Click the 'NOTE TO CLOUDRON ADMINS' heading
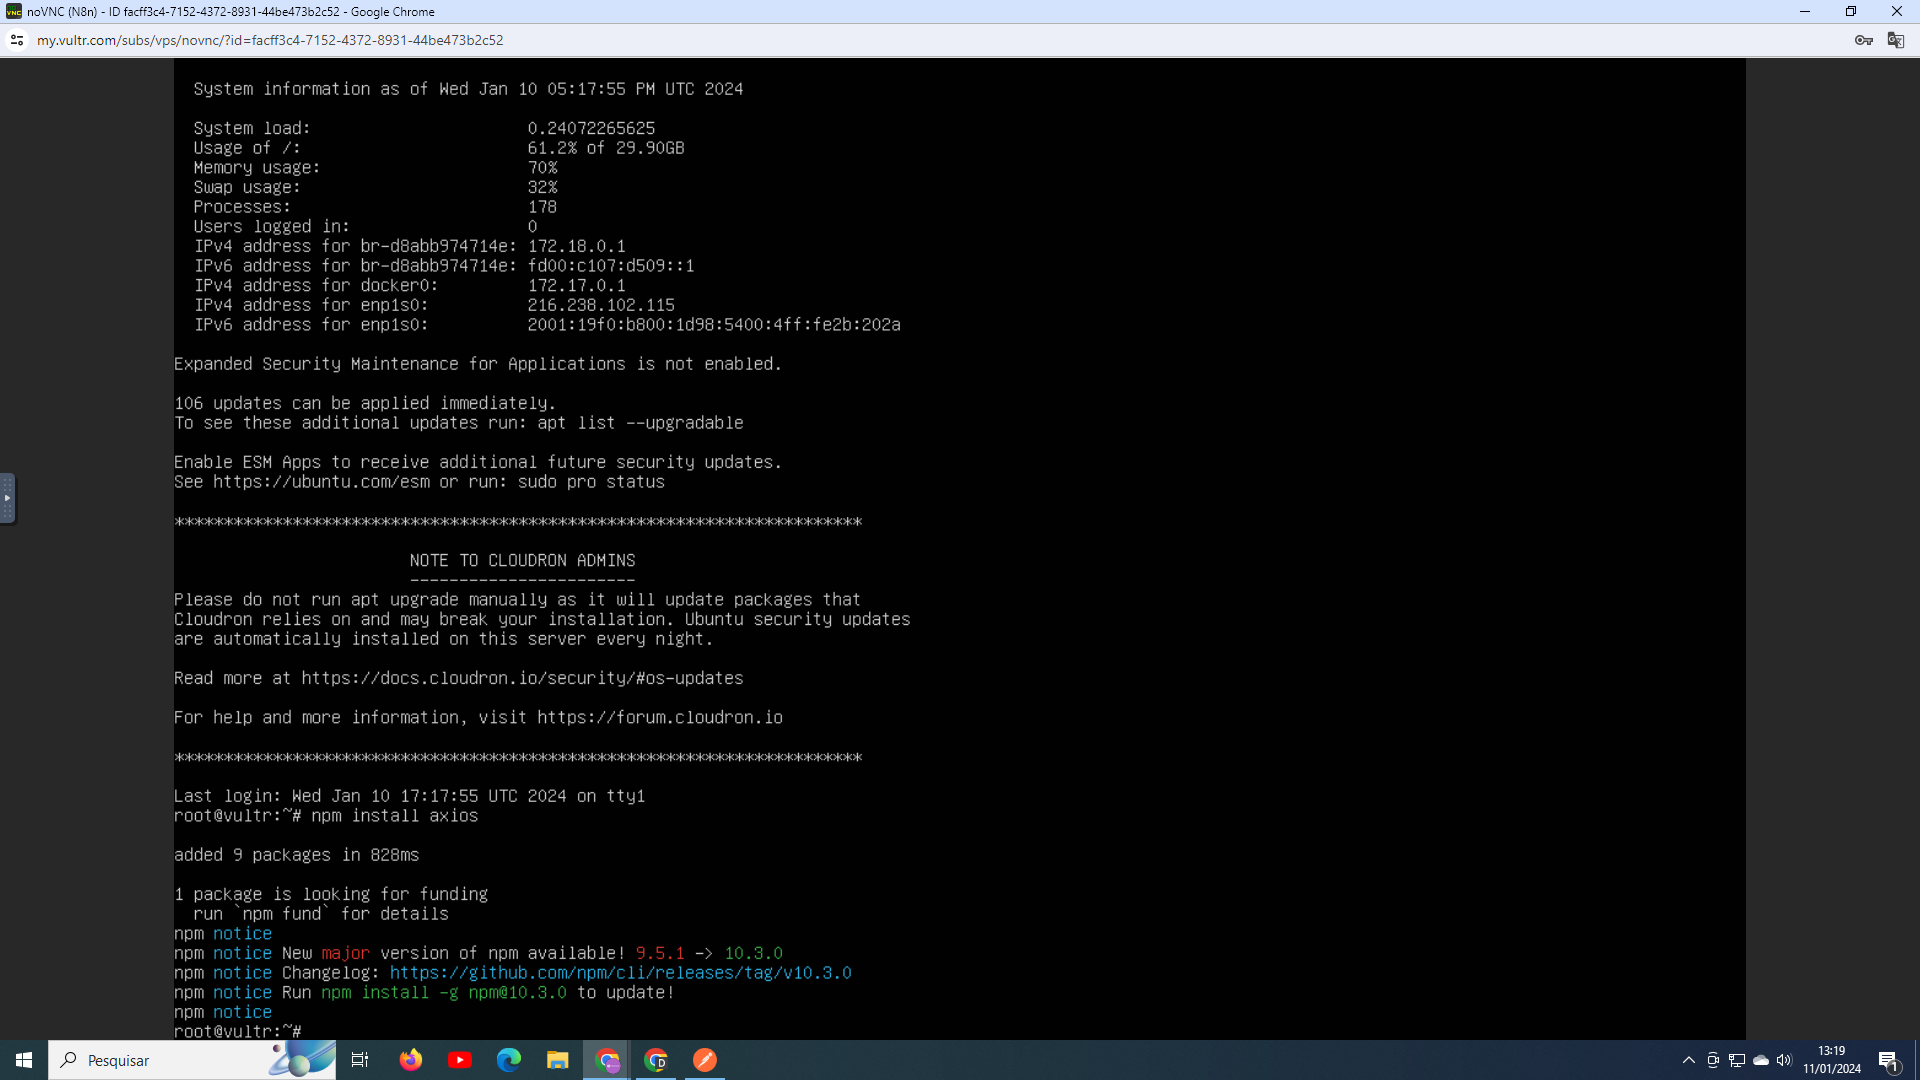This screenshot has height=1080, width=1920. (522, 560)
